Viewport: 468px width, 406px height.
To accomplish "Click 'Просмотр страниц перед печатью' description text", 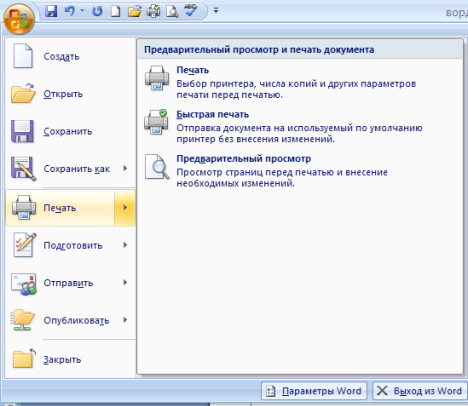I will click(282, 178).
